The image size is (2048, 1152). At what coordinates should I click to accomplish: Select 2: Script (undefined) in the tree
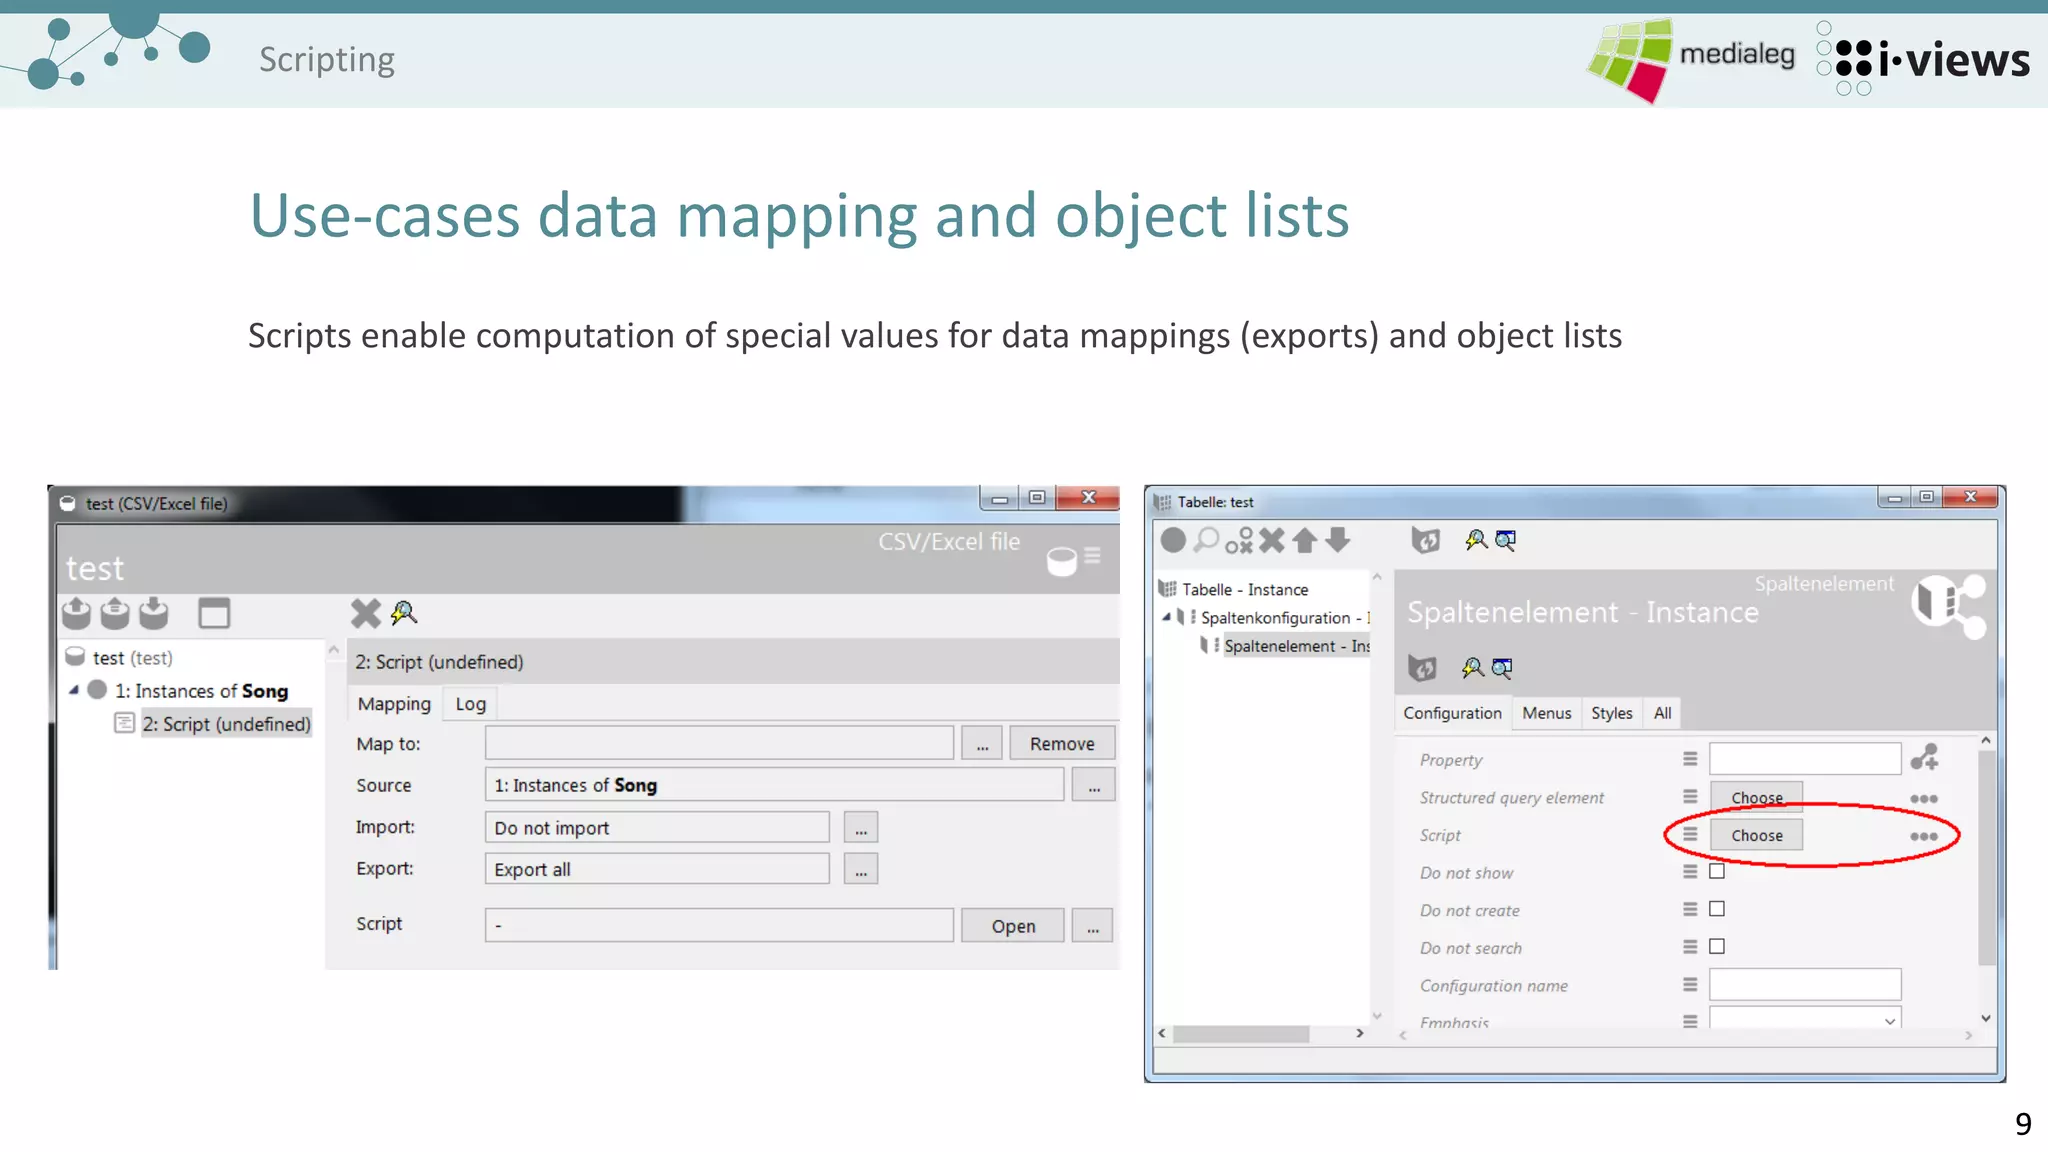(x=226, y=724)
